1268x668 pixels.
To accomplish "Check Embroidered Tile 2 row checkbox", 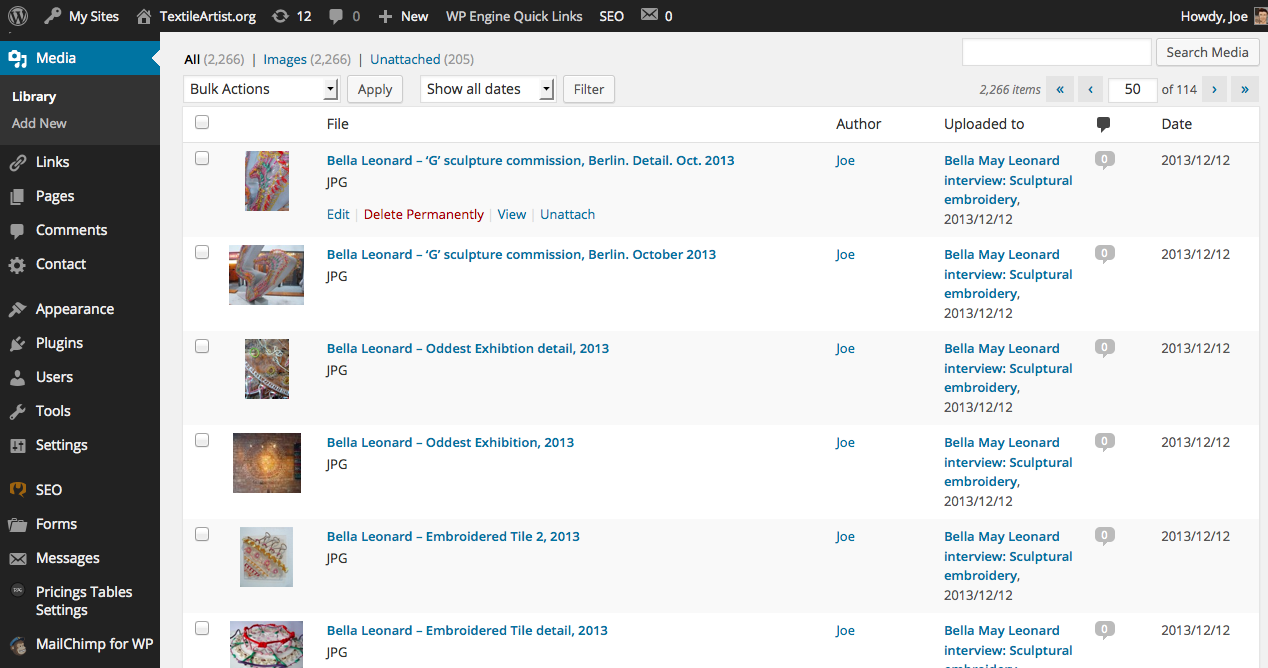I will click(202, 534).
